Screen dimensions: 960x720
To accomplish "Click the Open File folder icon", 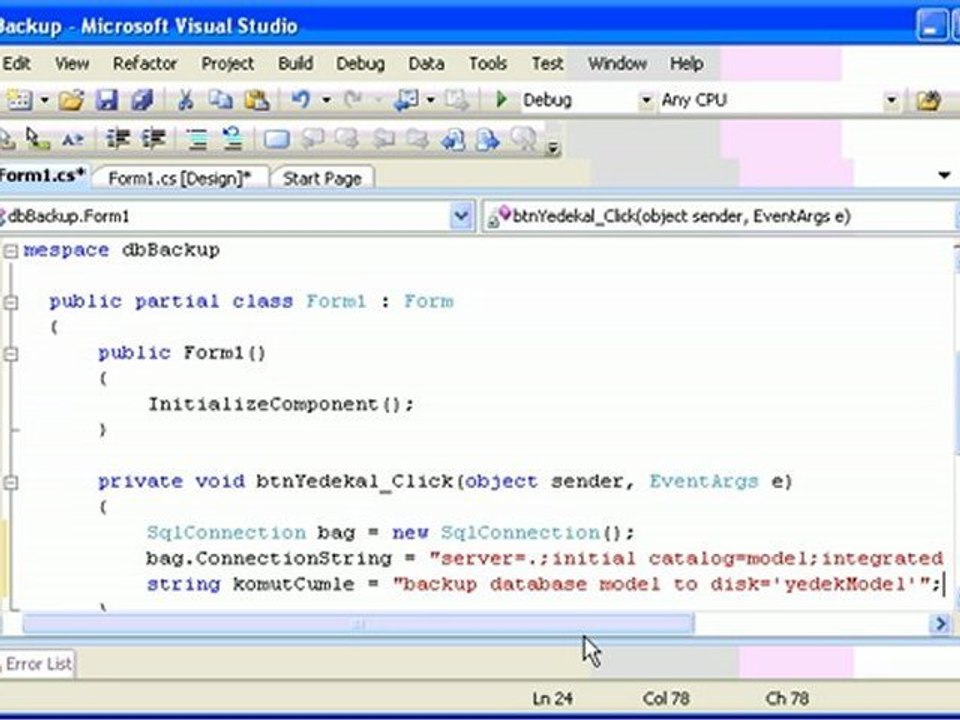I will [x=71, y=100].
